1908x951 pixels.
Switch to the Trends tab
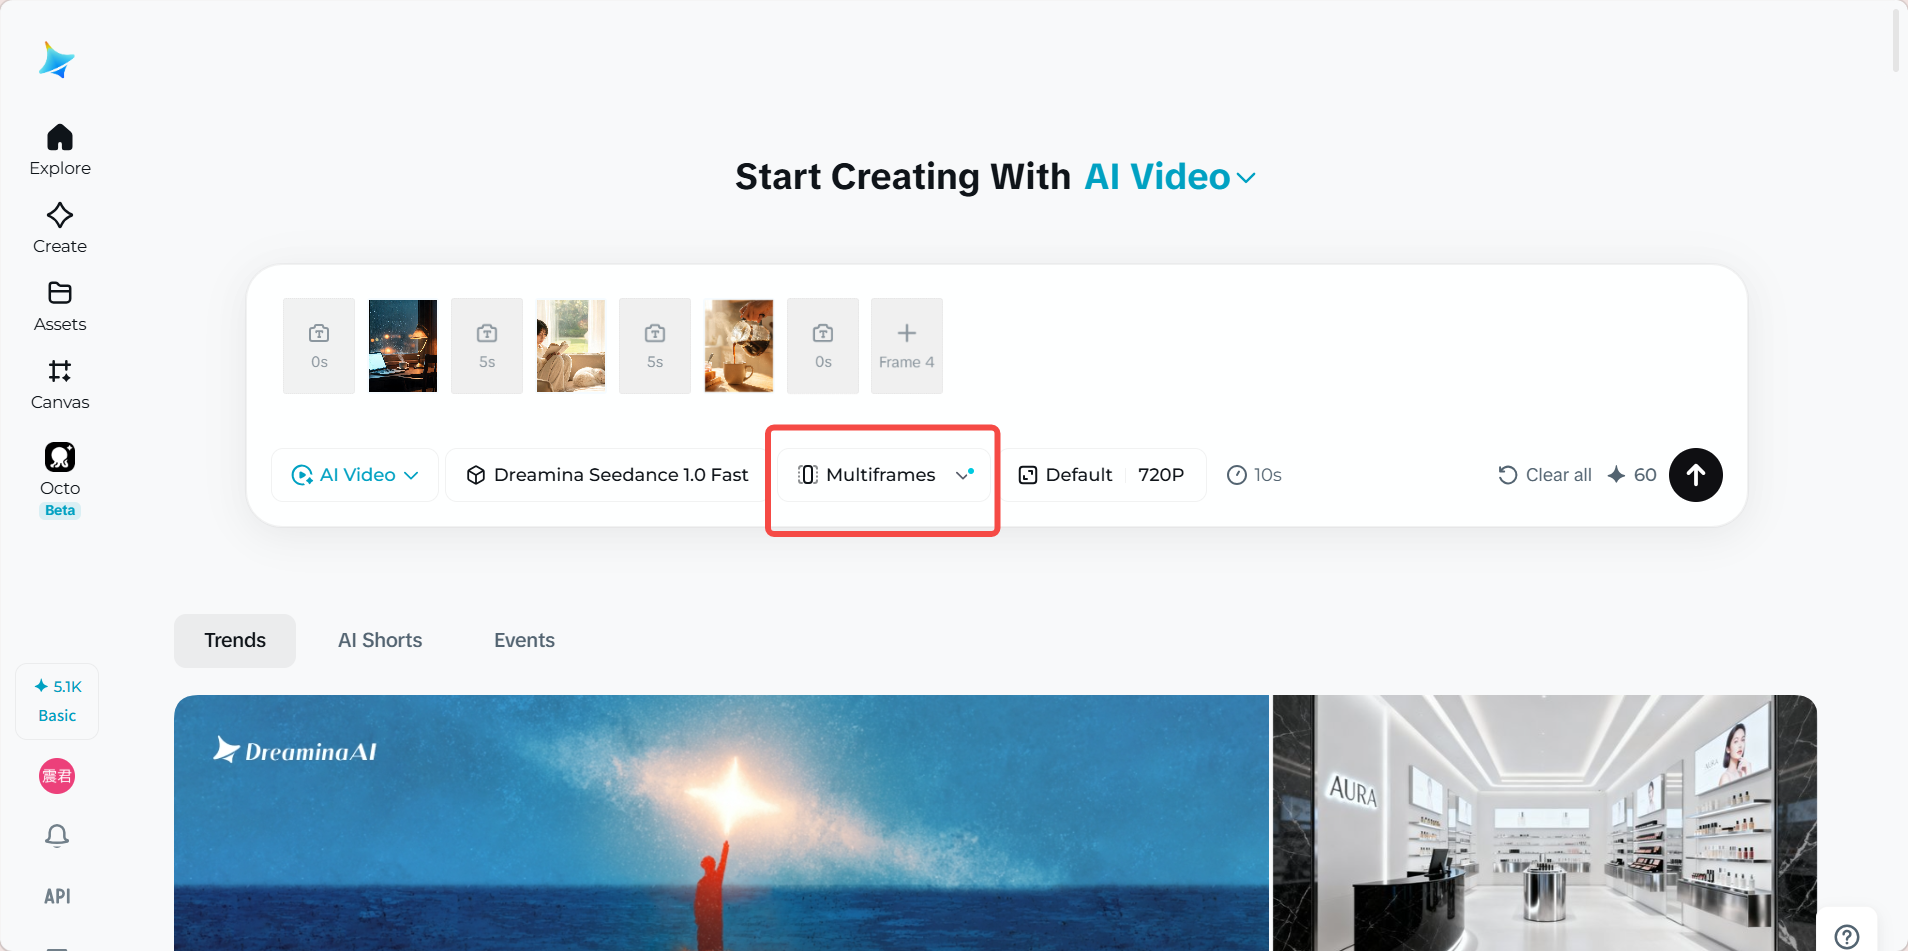[235, 641]
